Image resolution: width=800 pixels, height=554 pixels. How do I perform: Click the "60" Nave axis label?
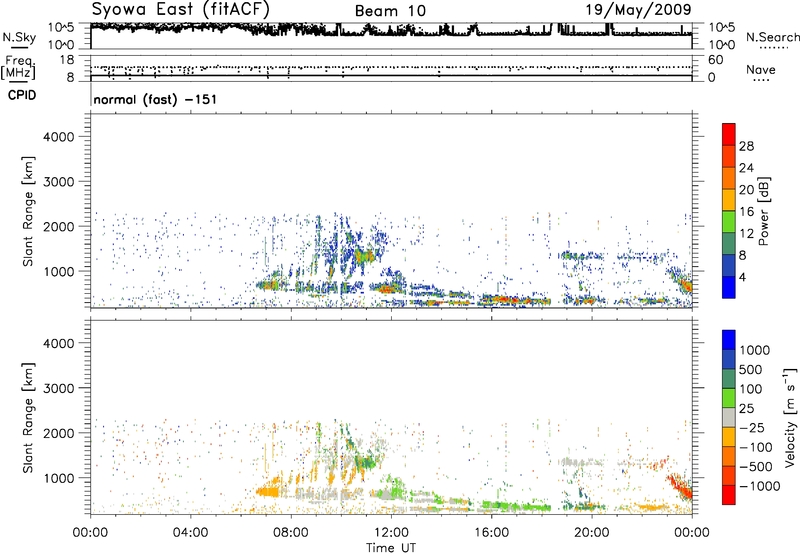(715, 60)
